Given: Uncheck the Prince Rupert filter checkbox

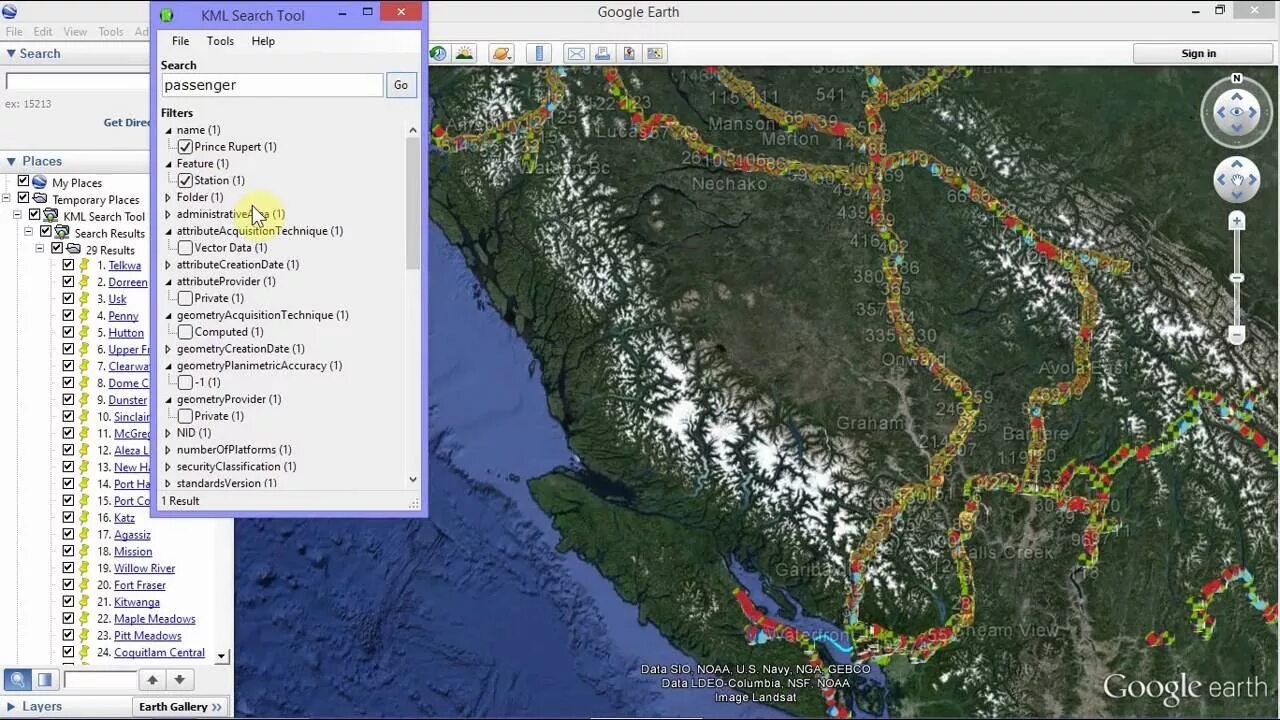Looking at the screenshot, I should pos(185,146).
